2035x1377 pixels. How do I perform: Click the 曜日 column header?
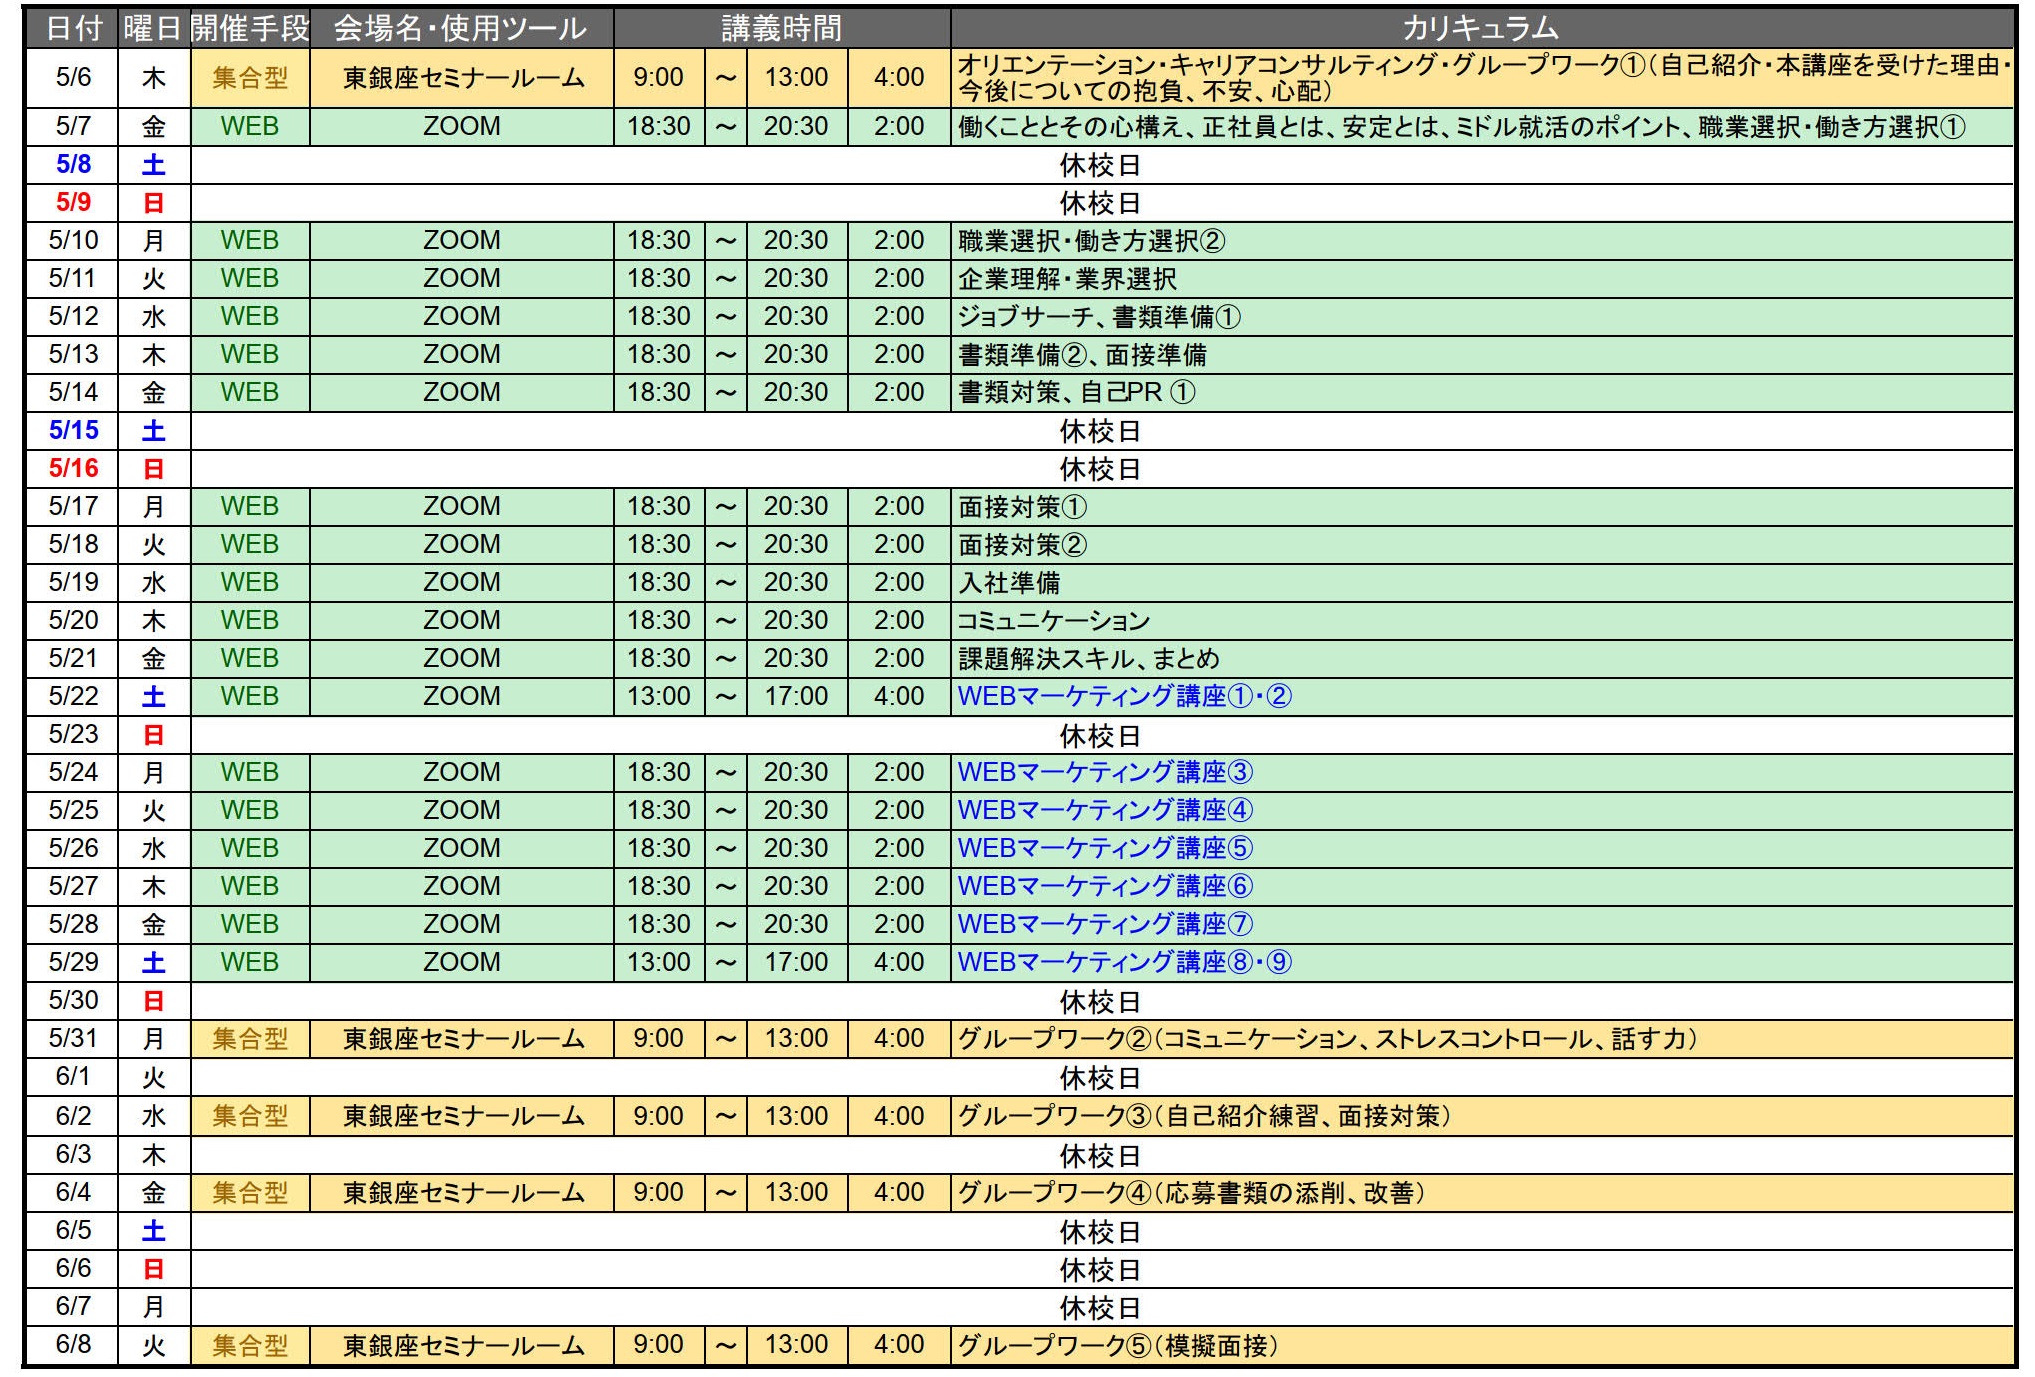[153, 28]
